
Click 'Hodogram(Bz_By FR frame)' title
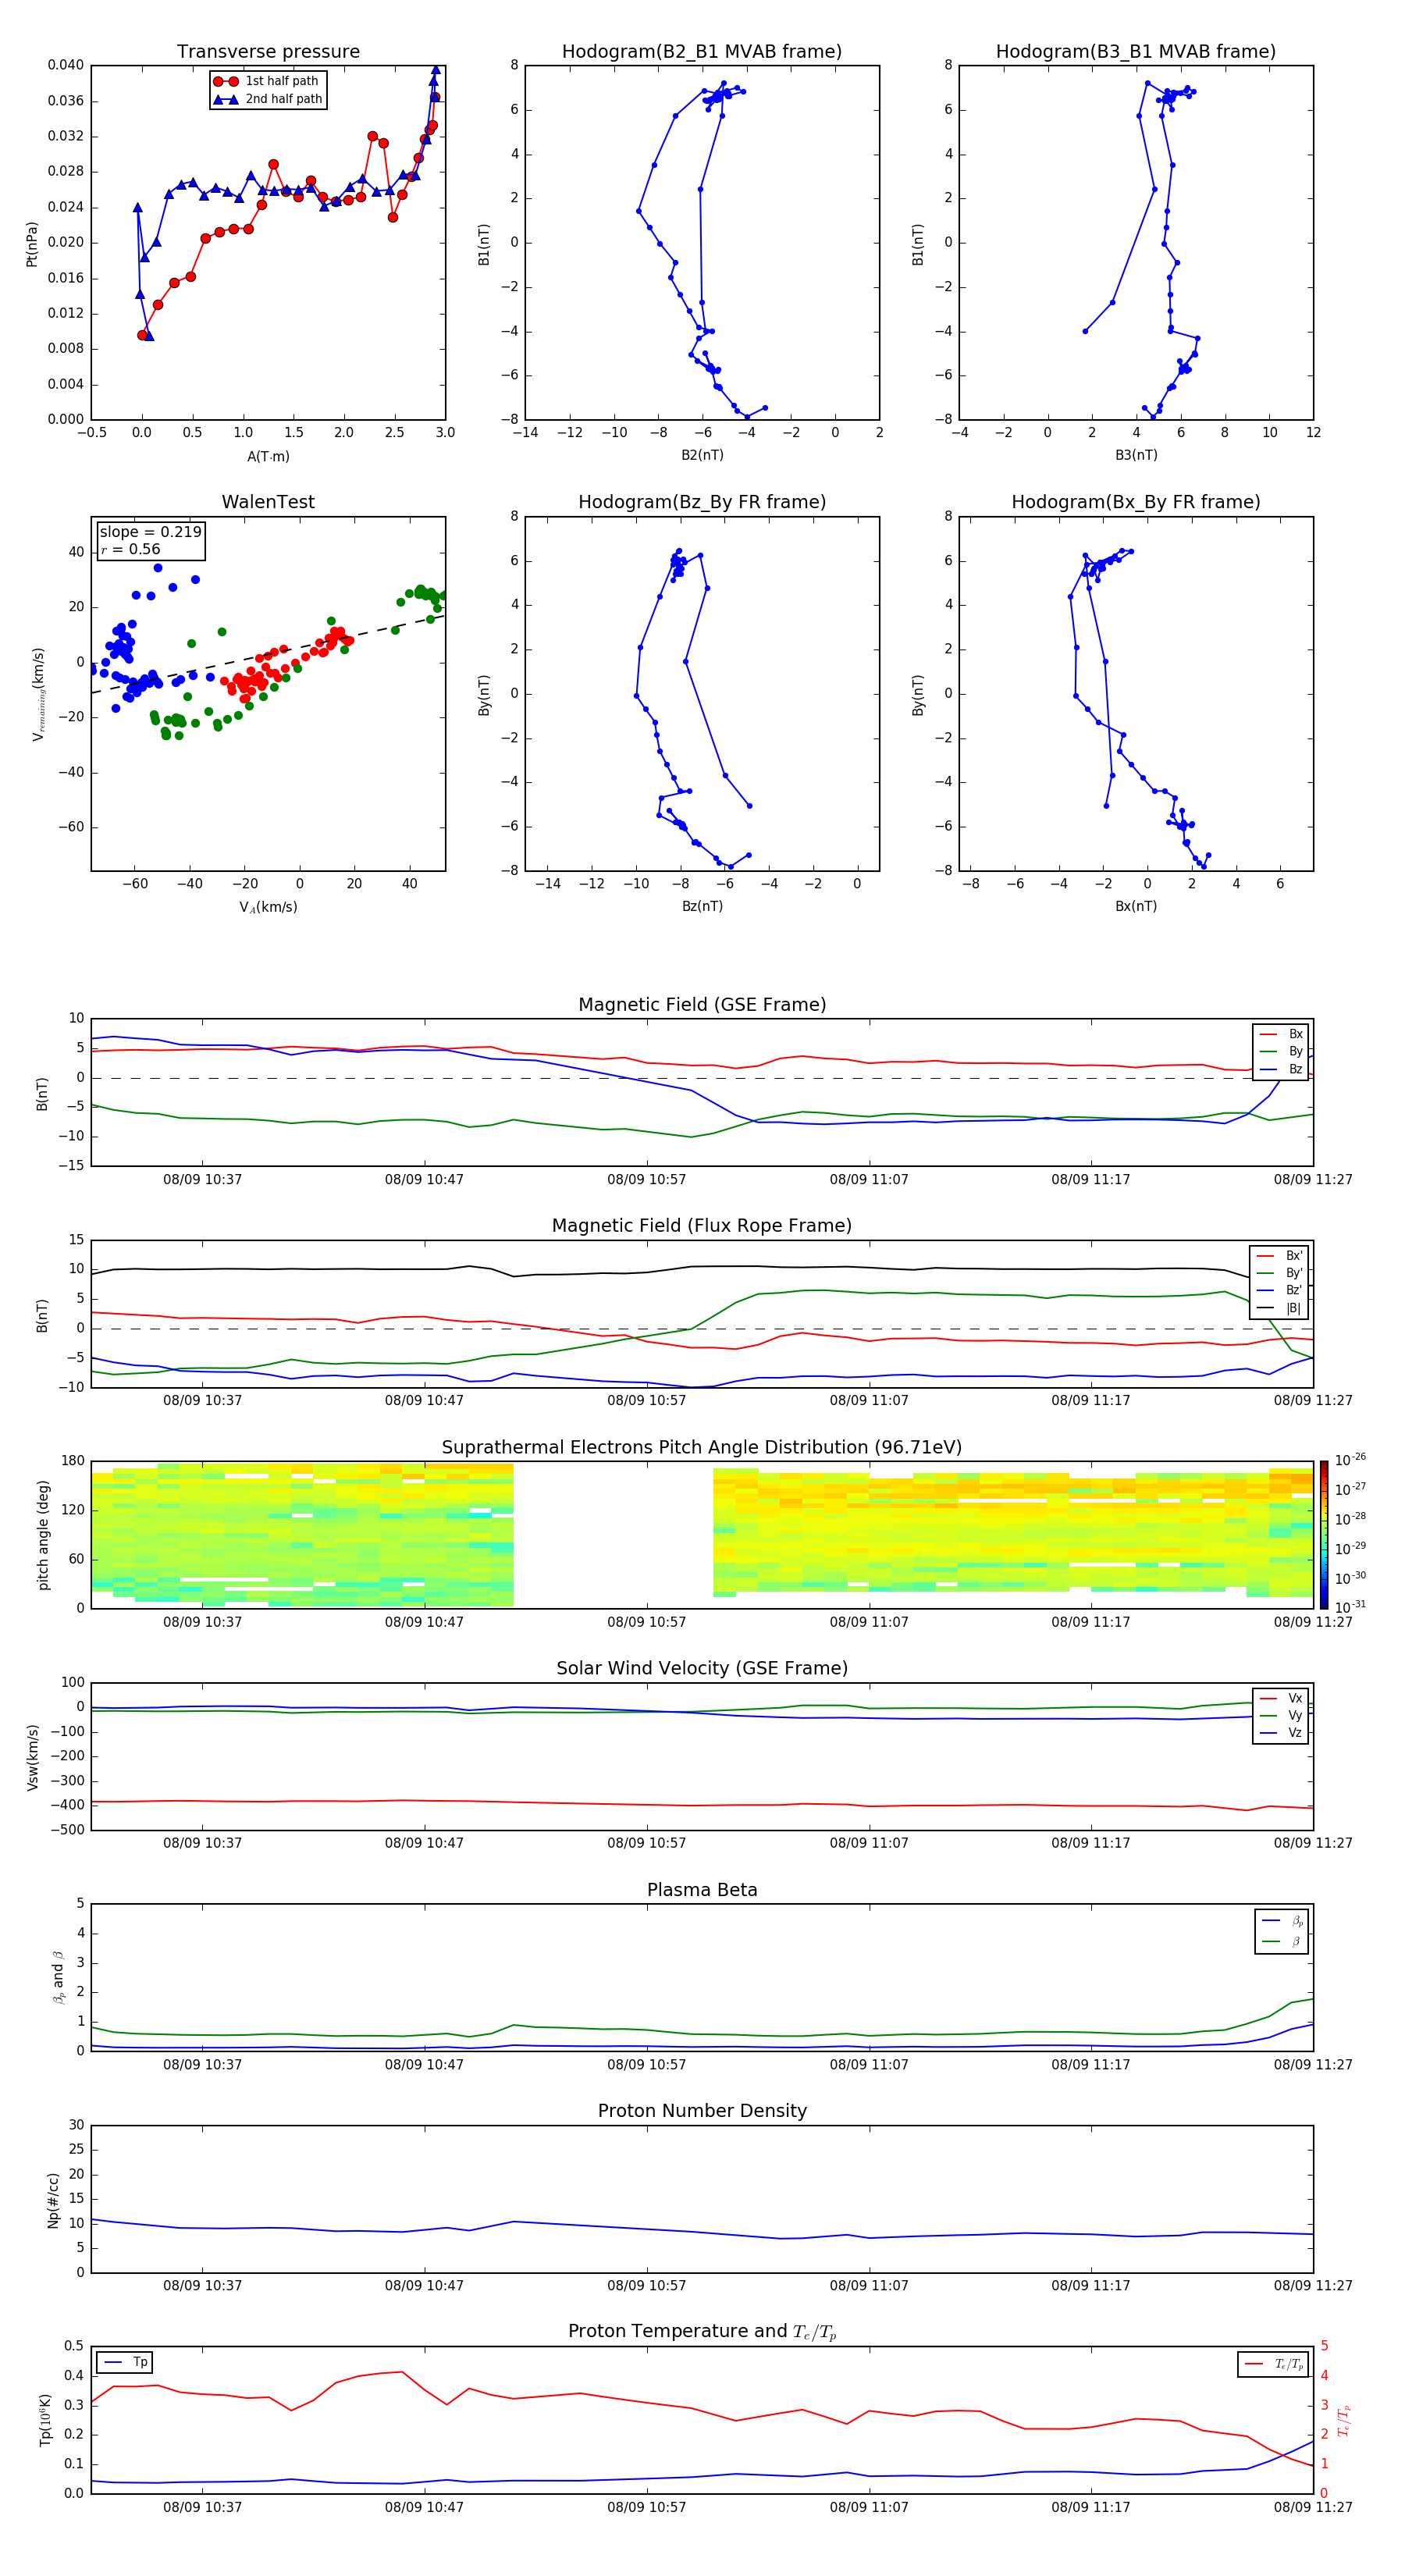(x=702, y=502)
